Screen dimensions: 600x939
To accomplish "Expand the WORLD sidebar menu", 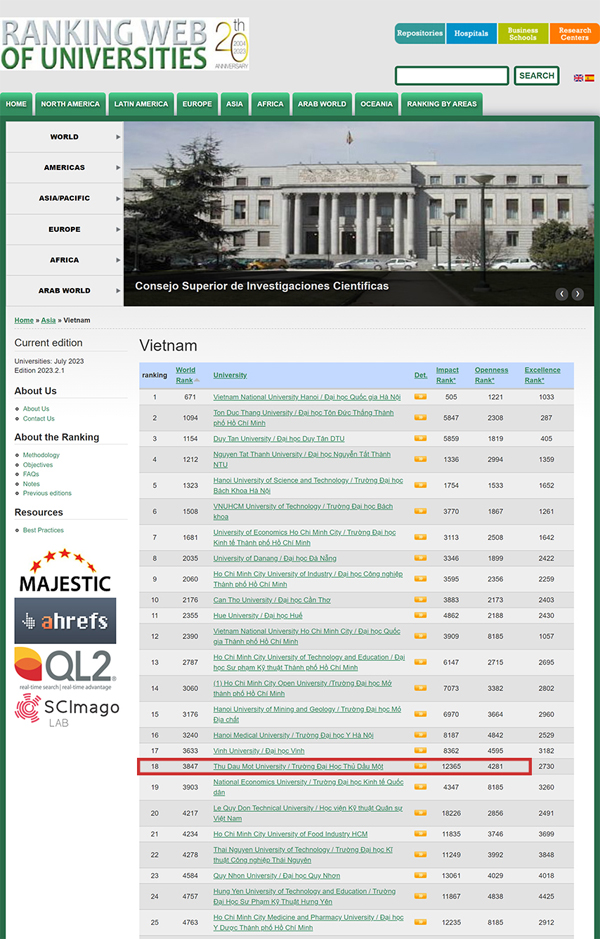I will click(65, 137).
